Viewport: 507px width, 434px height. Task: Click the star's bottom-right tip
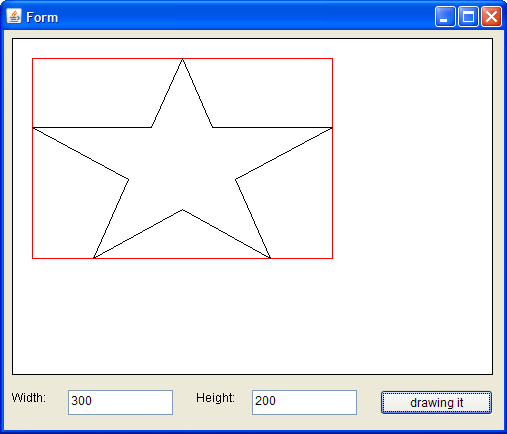[270, 258]
